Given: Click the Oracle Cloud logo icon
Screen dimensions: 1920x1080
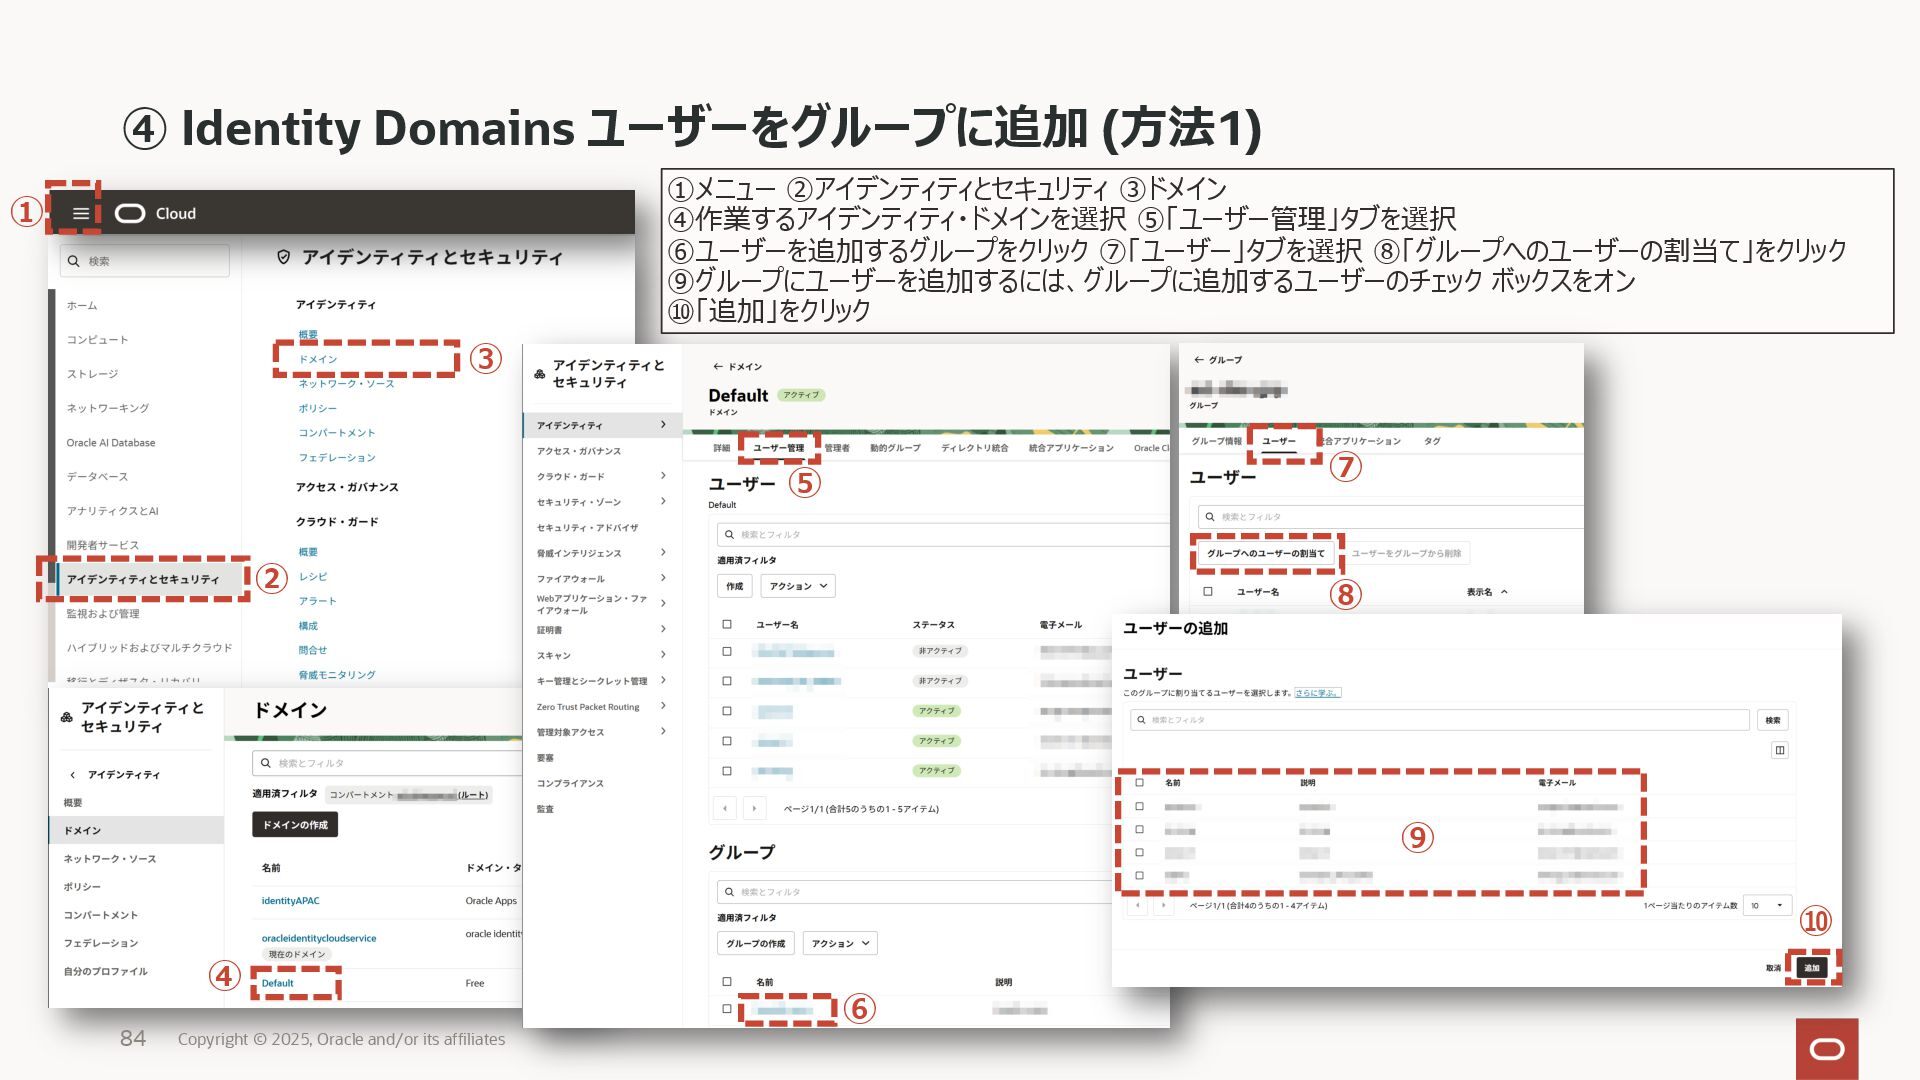Looking at the screenshot, I should (130, 213).
